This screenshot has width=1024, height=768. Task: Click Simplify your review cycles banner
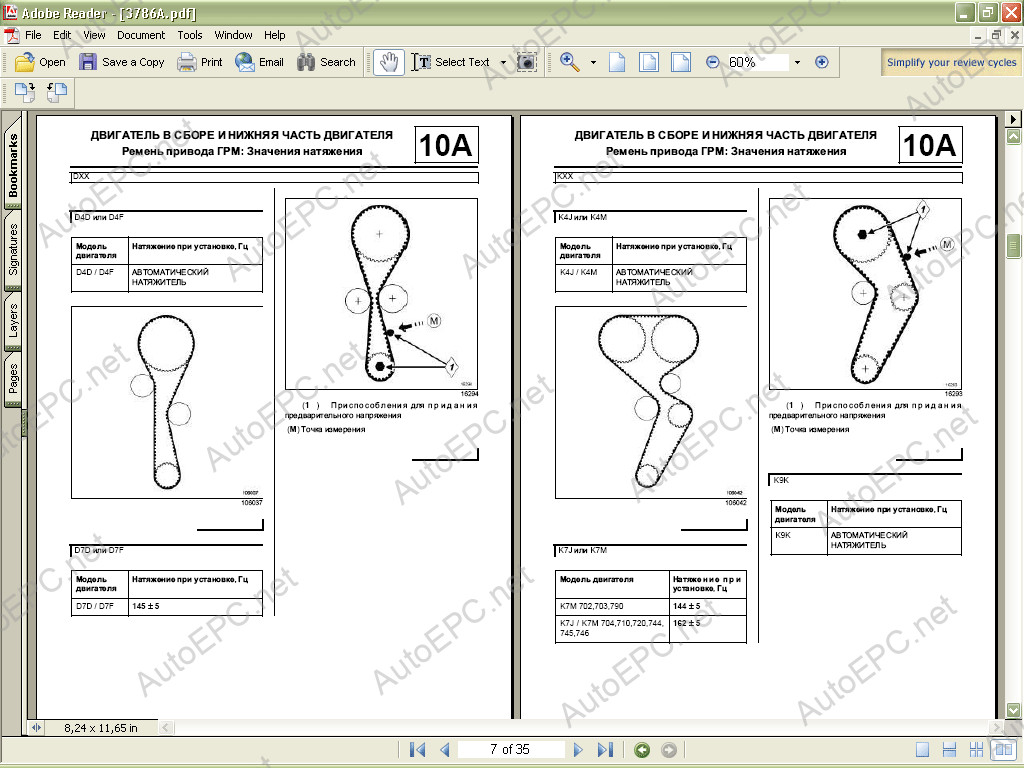[x=951, y=62]
